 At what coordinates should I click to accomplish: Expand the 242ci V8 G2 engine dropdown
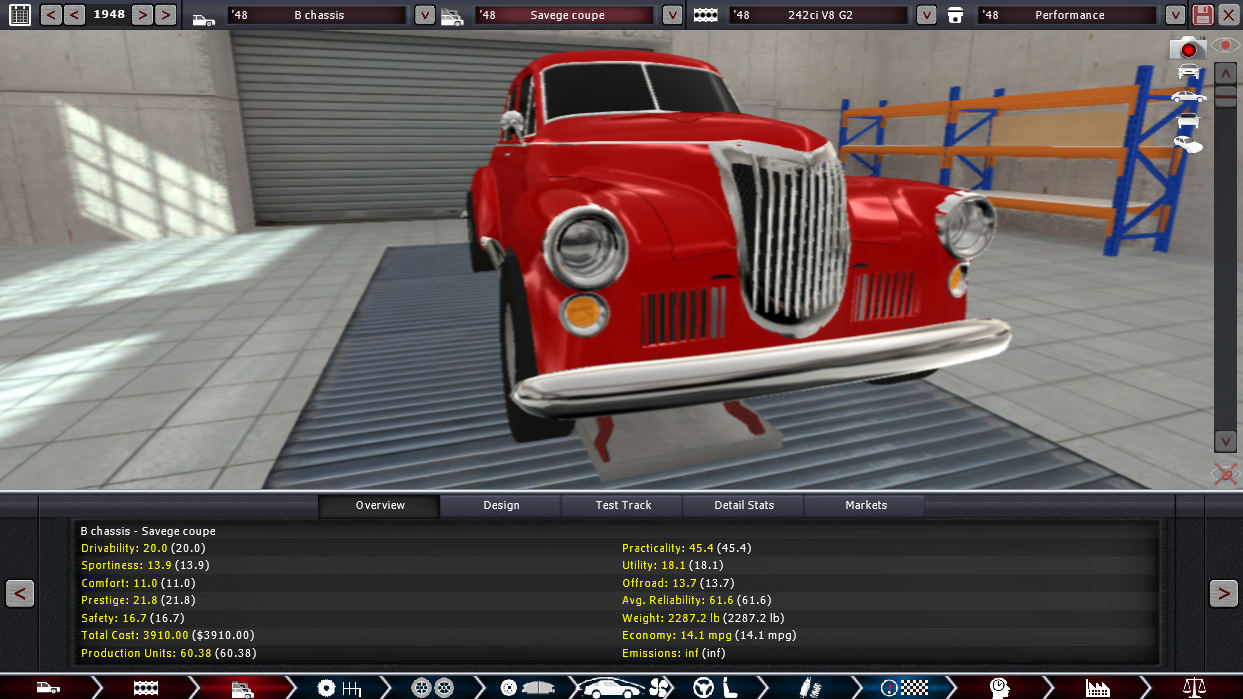927,15
